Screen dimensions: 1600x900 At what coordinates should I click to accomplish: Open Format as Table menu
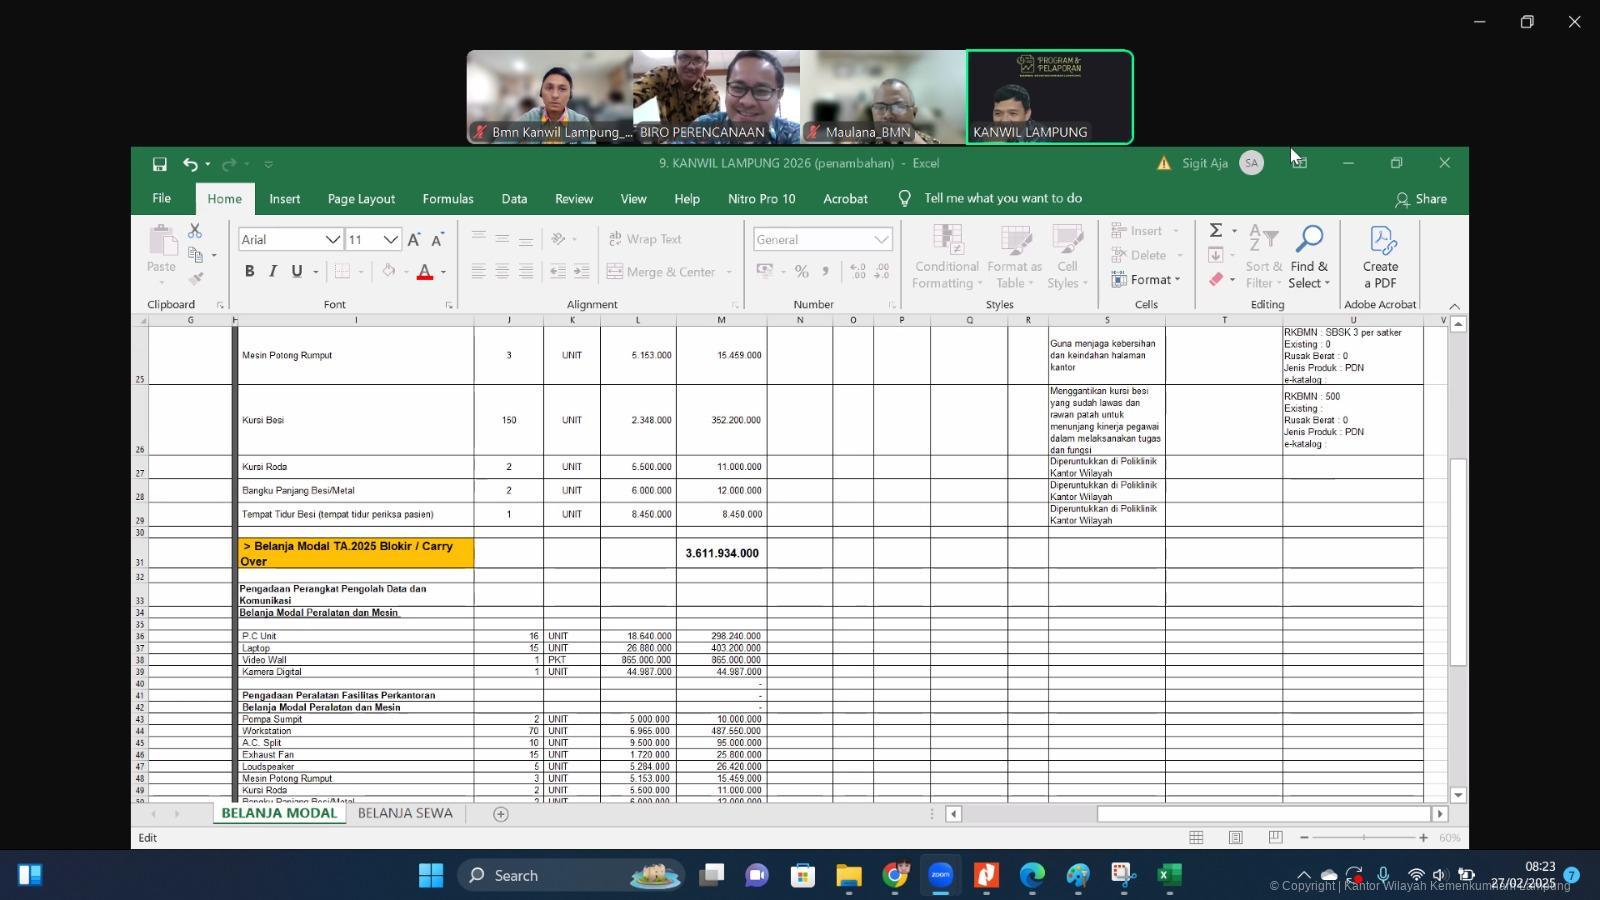click(x=1014, y=257)
